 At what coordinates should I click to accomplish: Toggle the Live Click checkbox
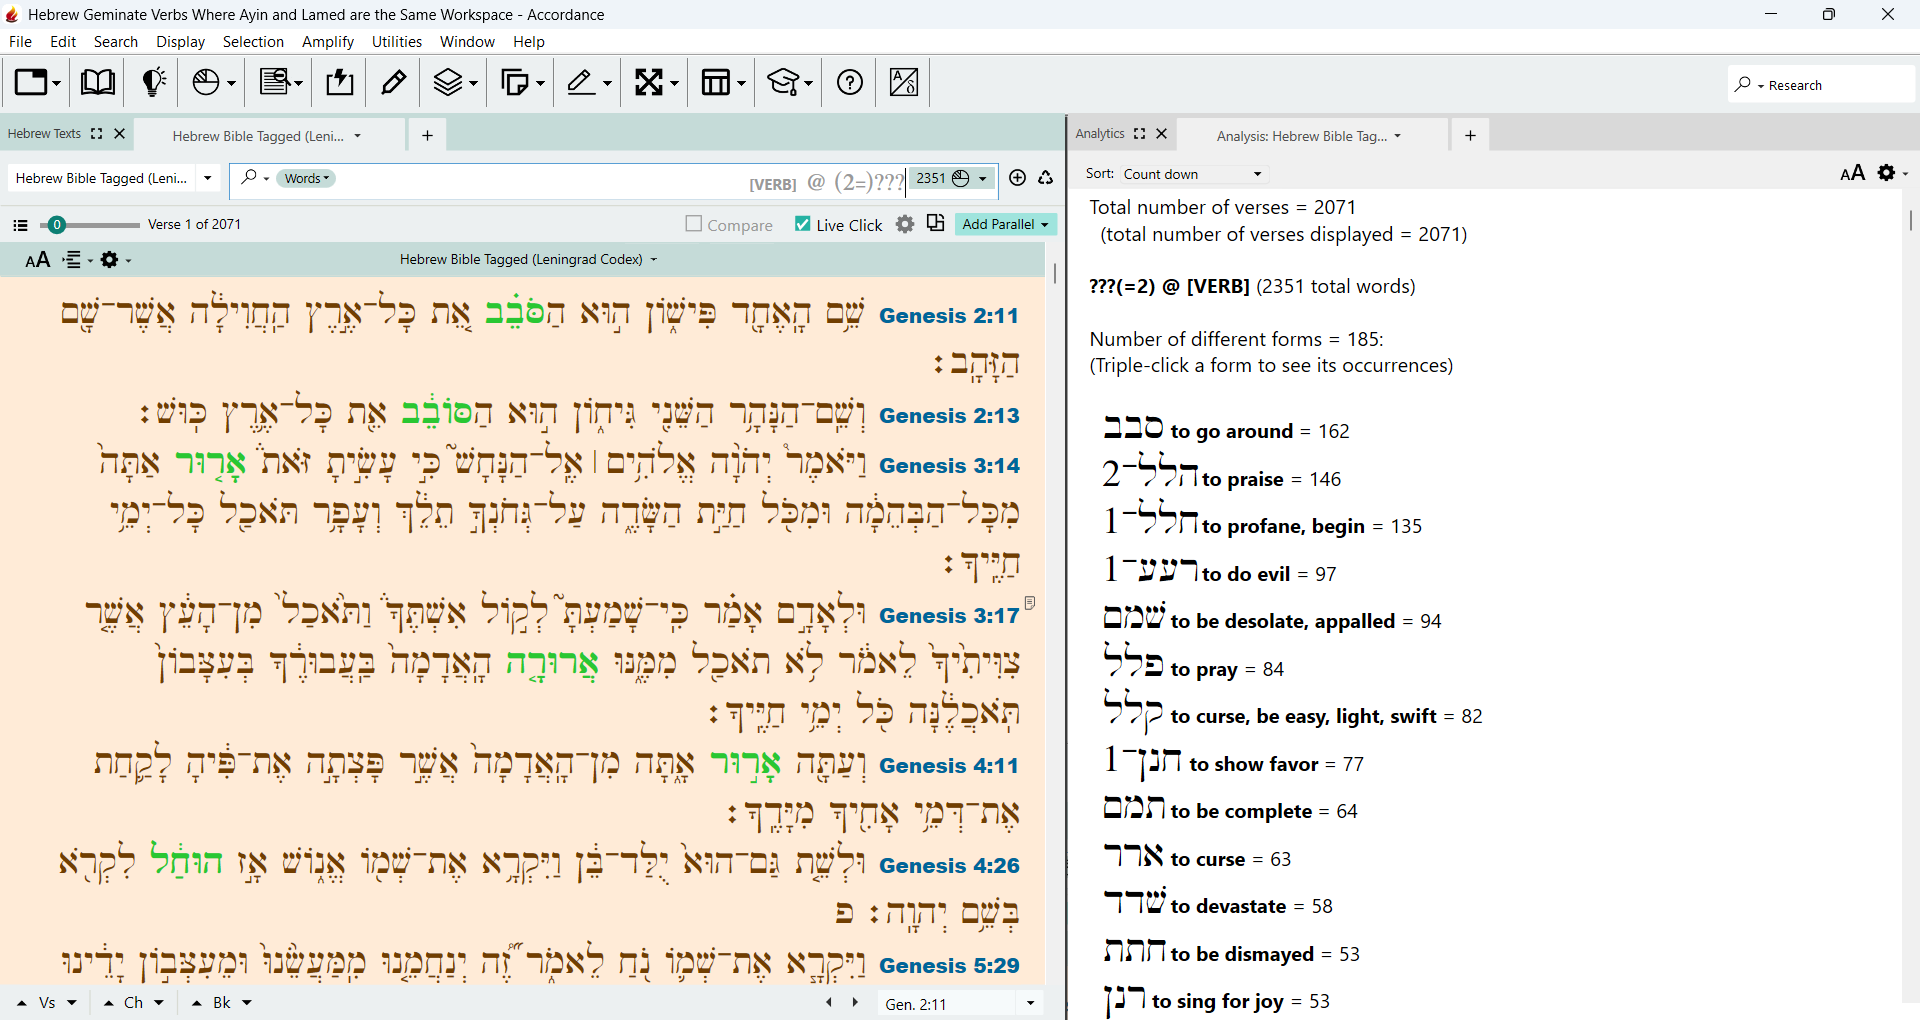(x=802, y=224)
